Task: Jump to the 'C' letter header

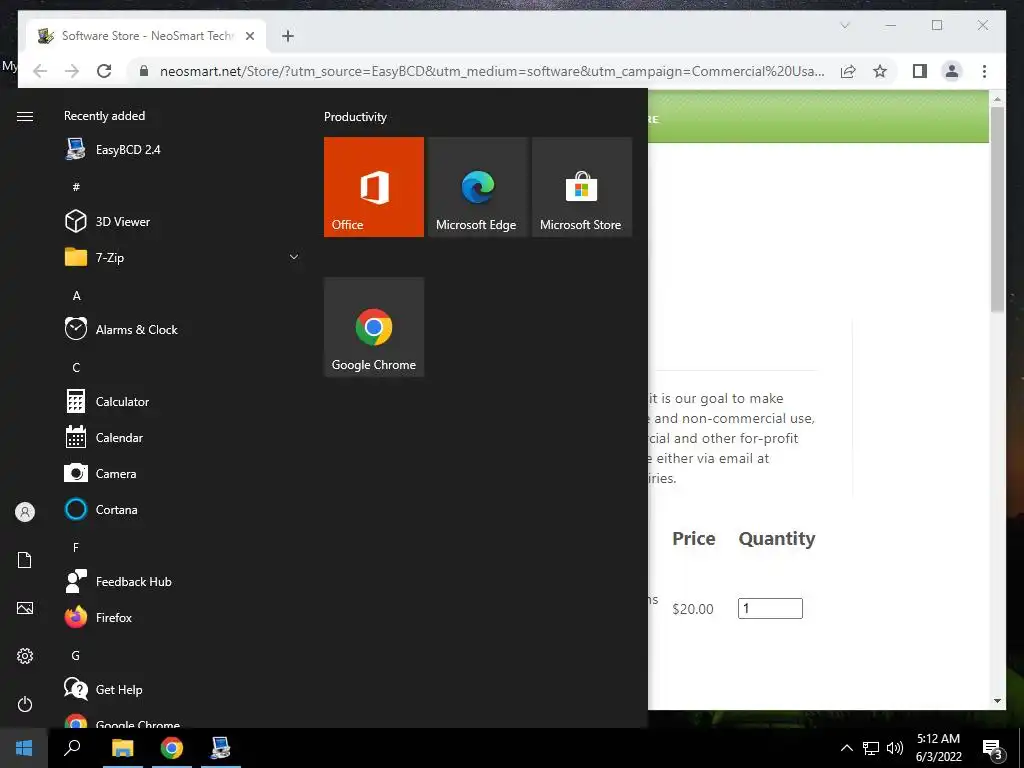Action: click(76, 368)
